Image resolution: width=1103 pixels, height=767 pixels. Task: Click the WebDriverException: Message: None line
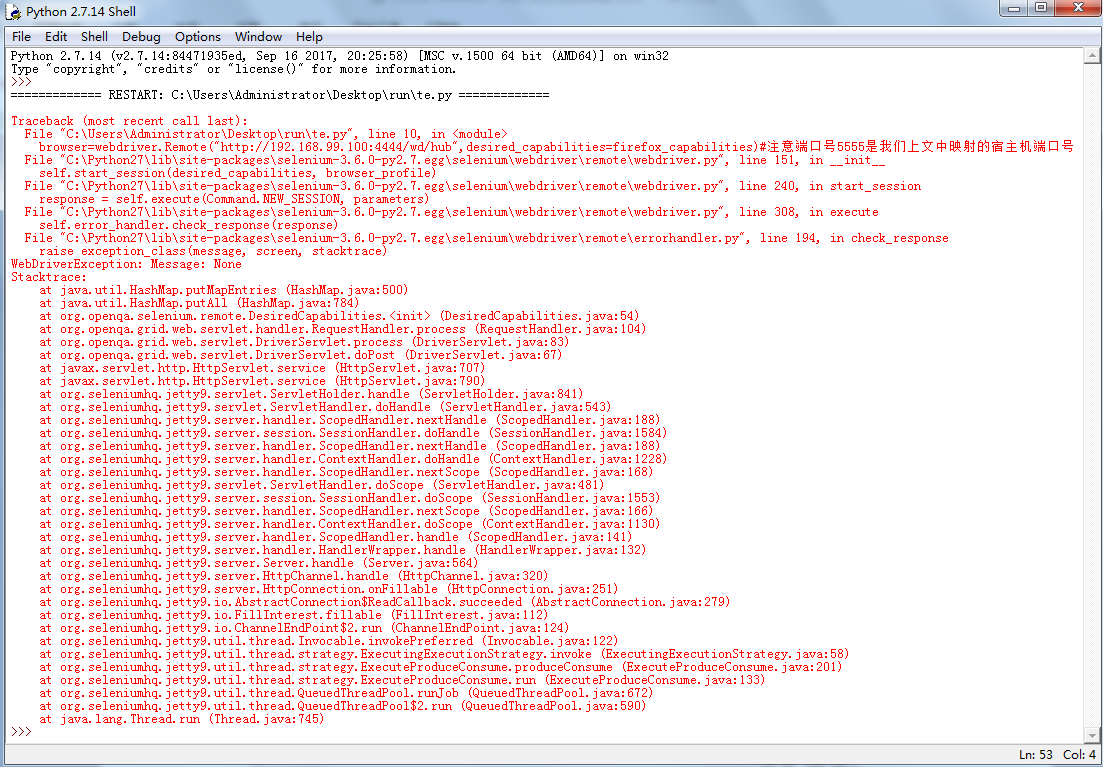point(126,264)
